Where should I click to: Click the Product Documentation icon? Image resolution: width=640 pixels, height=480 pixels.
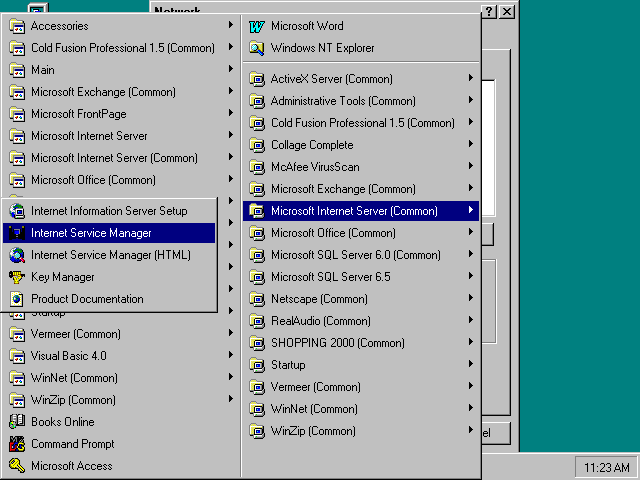[x=17, y=299]
